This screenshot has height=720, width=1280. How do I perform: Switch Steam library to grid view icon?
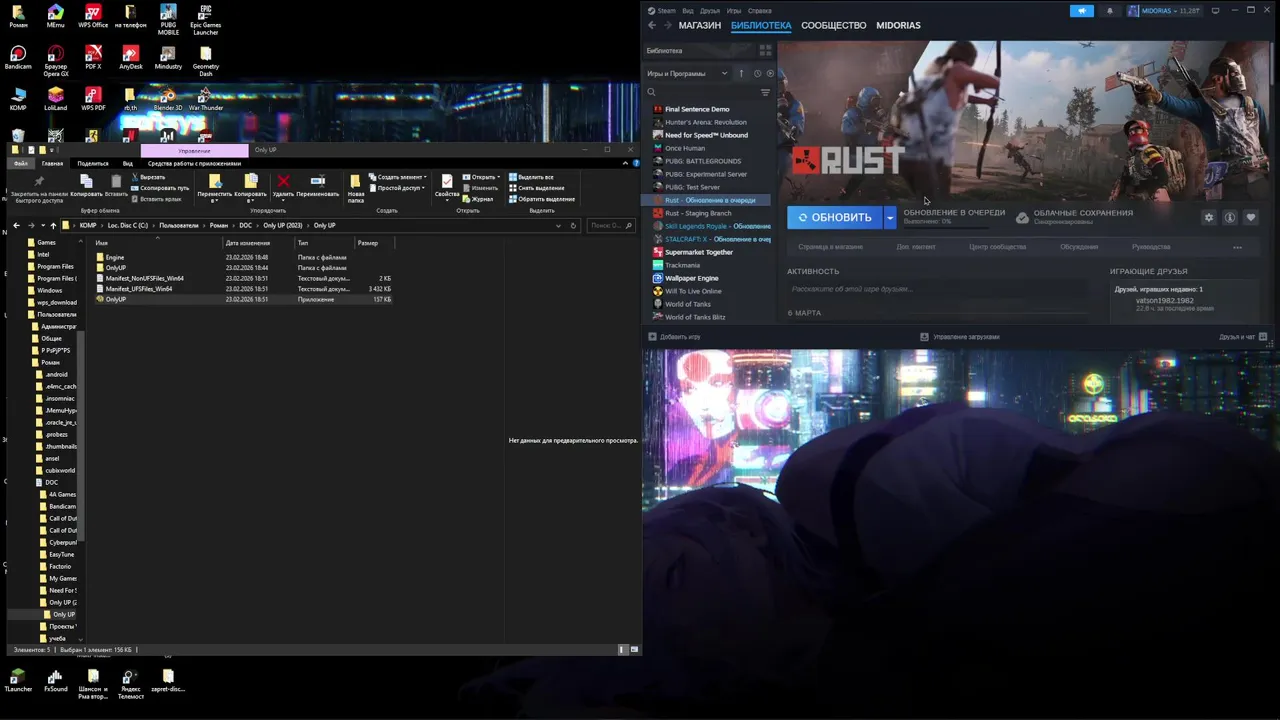tap(765, 50)
